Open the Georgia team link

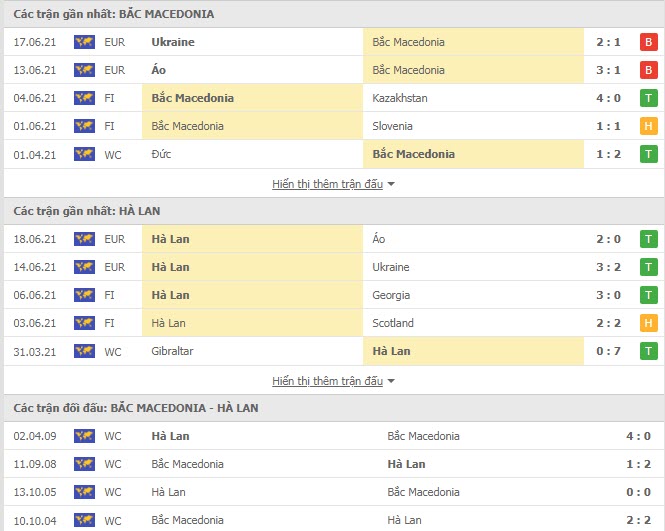click(391, 295)
